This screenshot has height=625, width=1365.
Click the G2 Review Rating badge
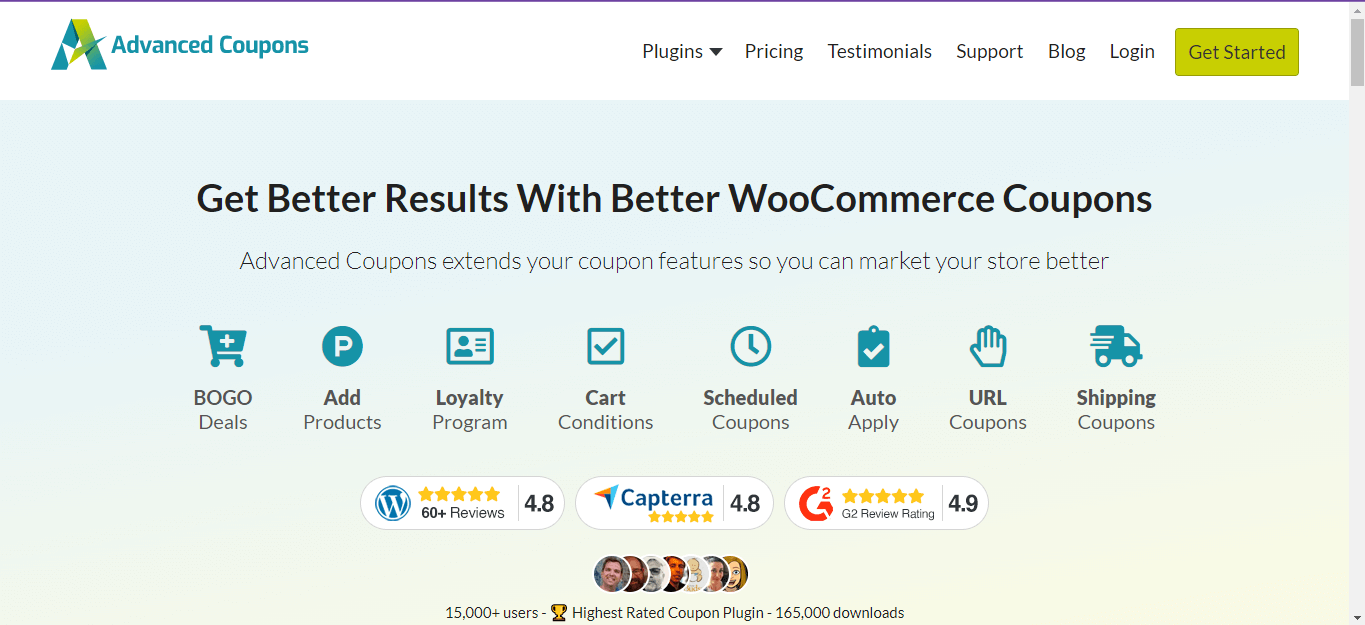[x=886, y=503]
